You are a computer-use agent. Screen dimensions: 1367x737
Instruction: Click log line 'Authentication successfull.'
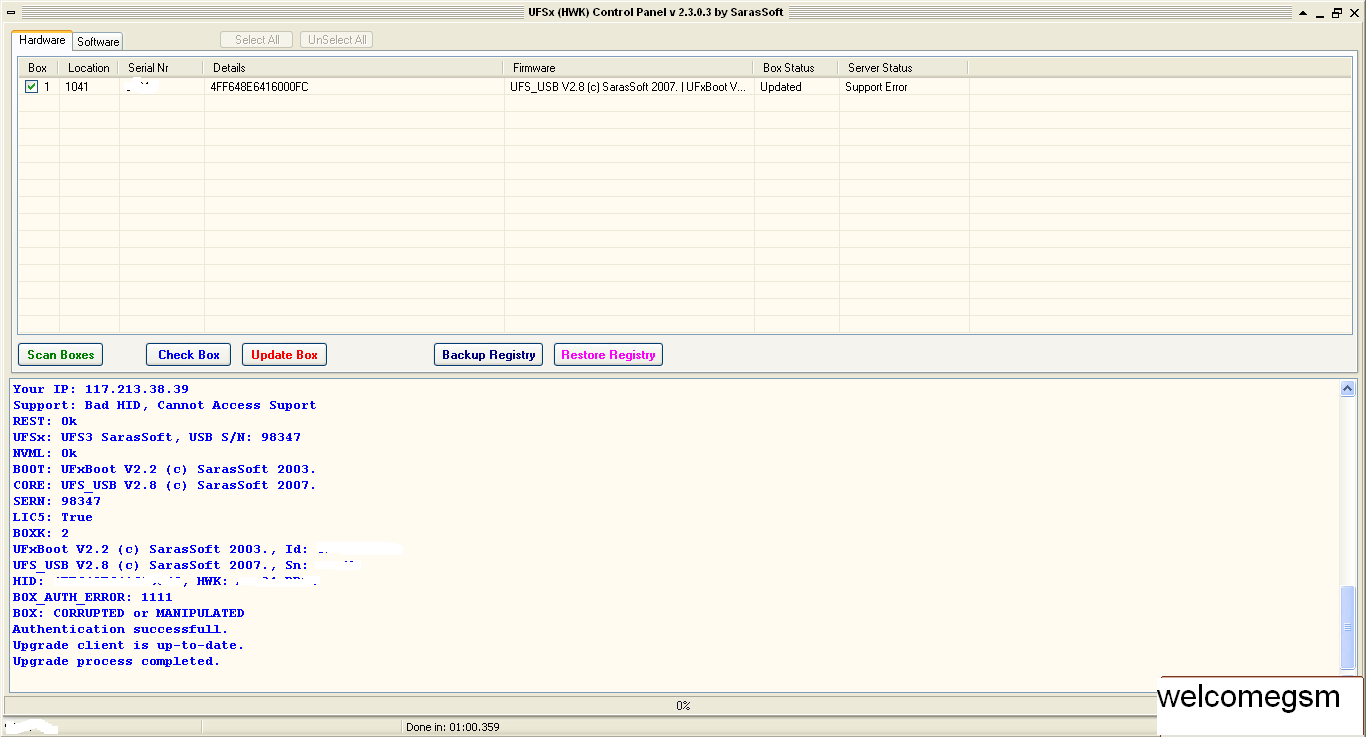click(x=121, y=629)
